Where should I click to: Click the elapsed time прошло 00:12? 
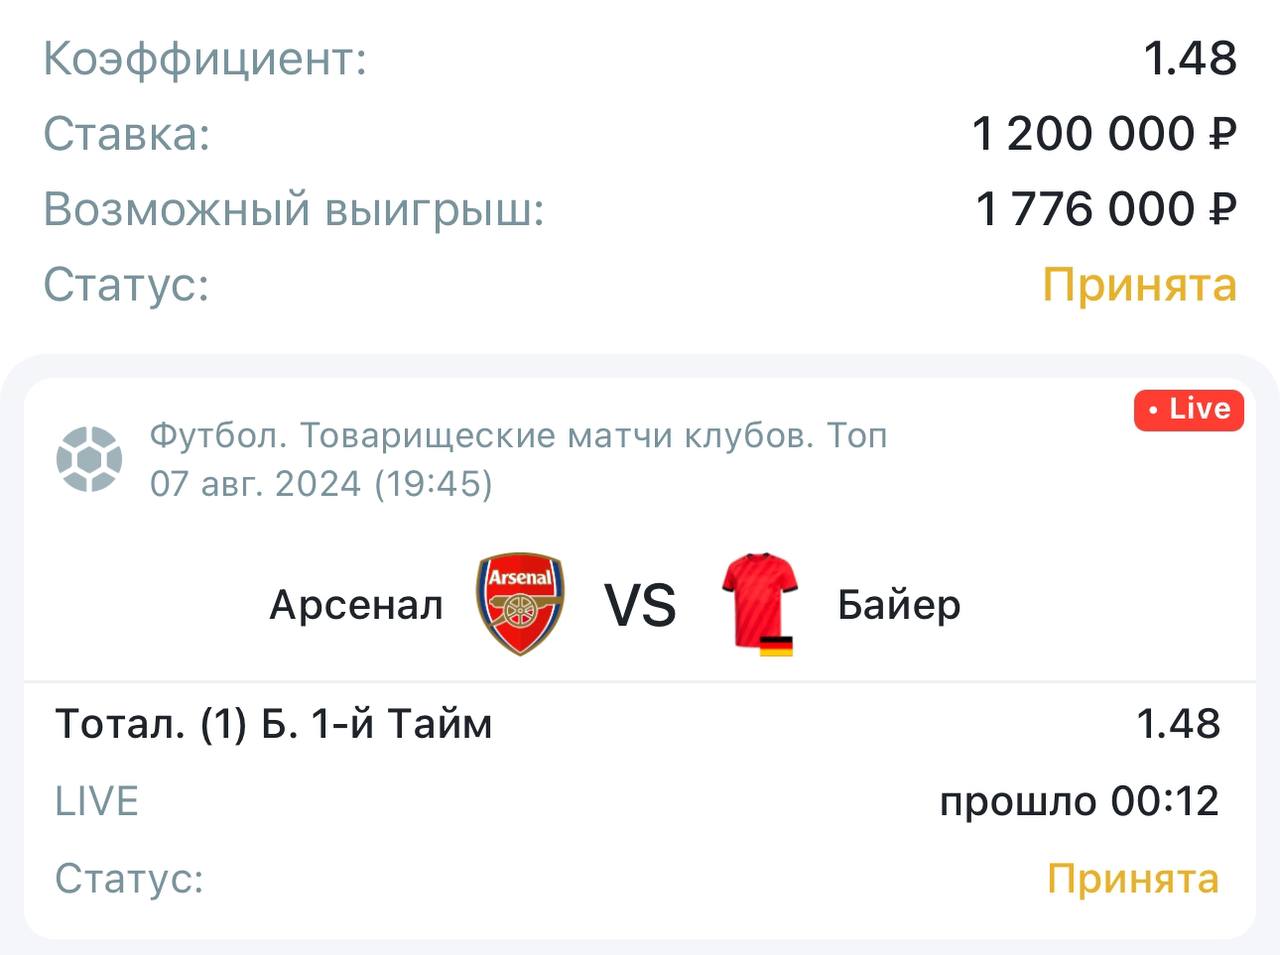pyautogui.click(x=1079, y=801)
